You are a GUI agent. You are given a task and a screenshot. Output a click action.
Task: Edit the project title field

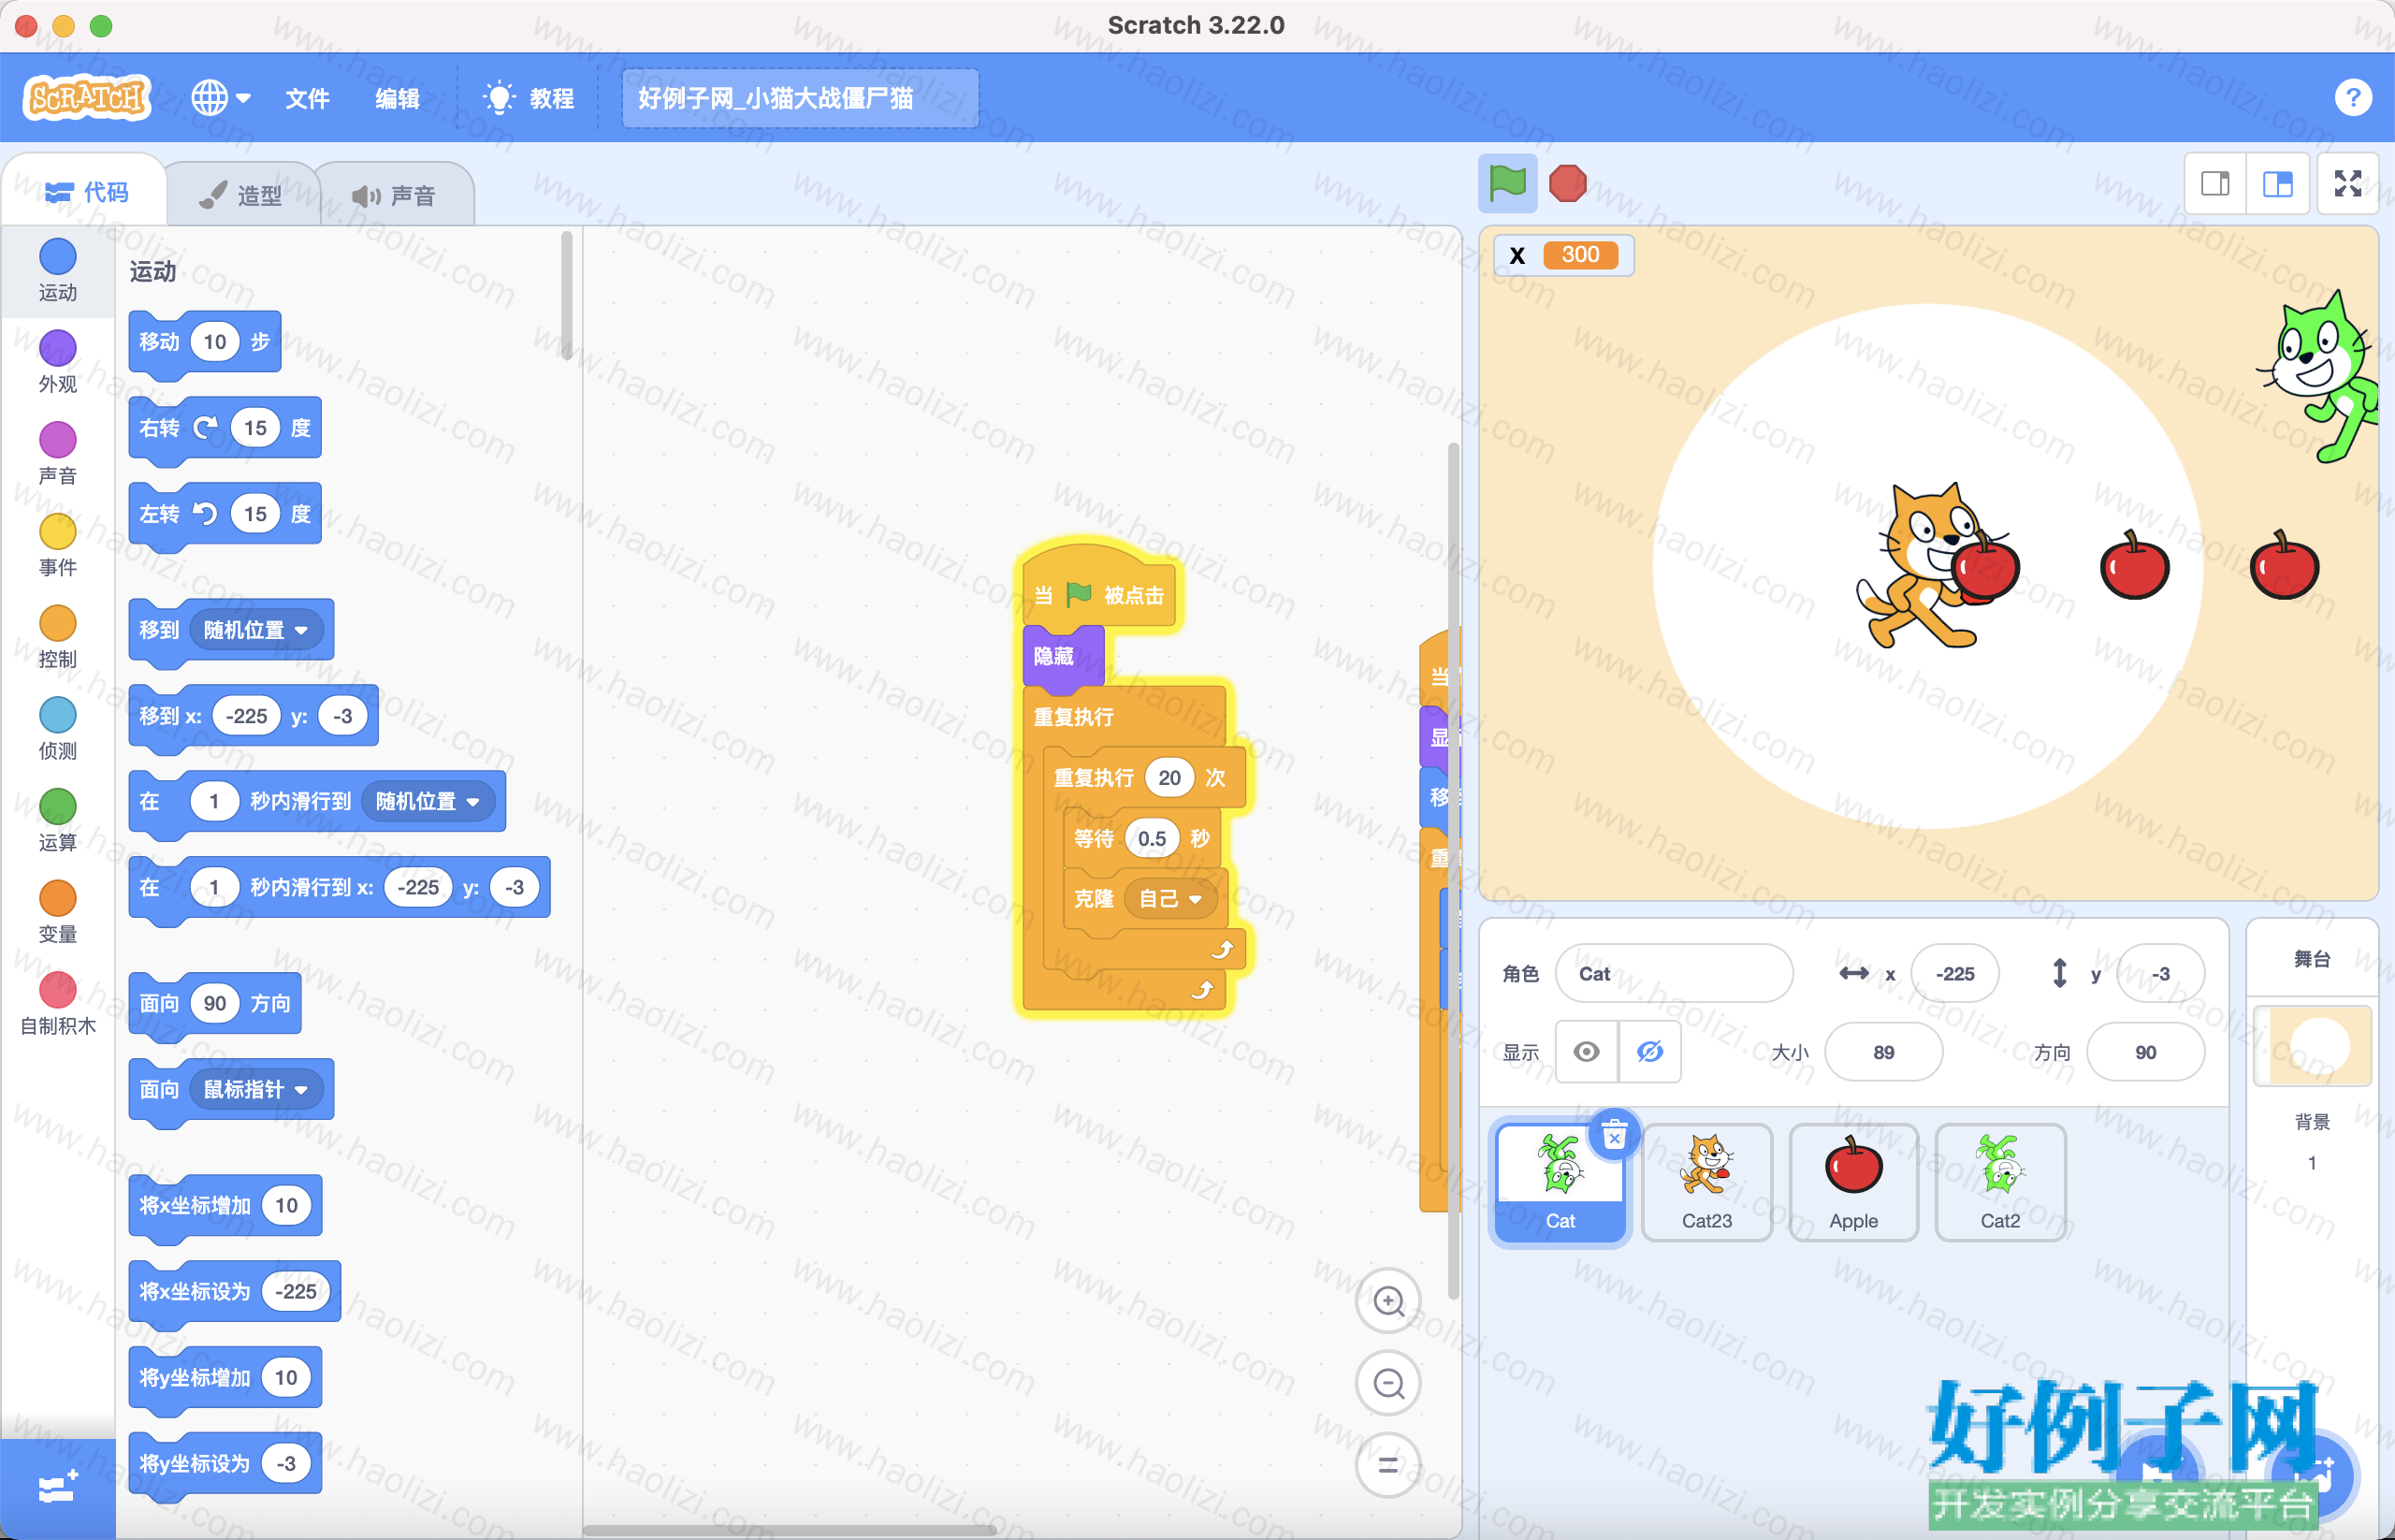pyautogui.click(x=800, y=98)
